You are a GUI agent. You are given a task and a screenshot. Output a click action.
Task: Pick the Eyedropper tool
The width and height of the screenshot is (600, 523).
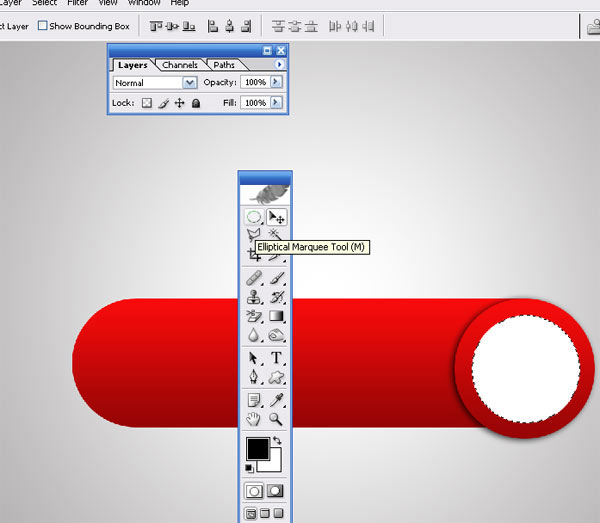coord(277,400)
